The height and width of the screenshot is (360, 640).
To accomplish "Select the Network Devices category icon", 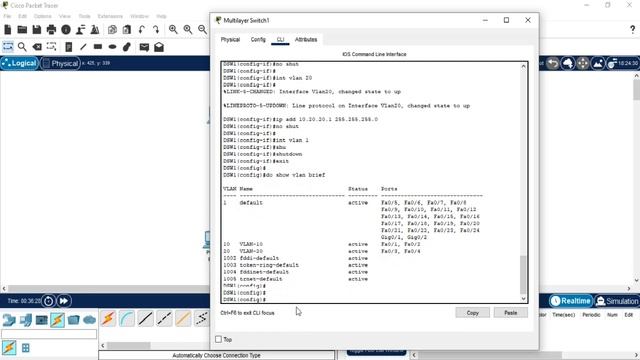I will pos(9,320).
